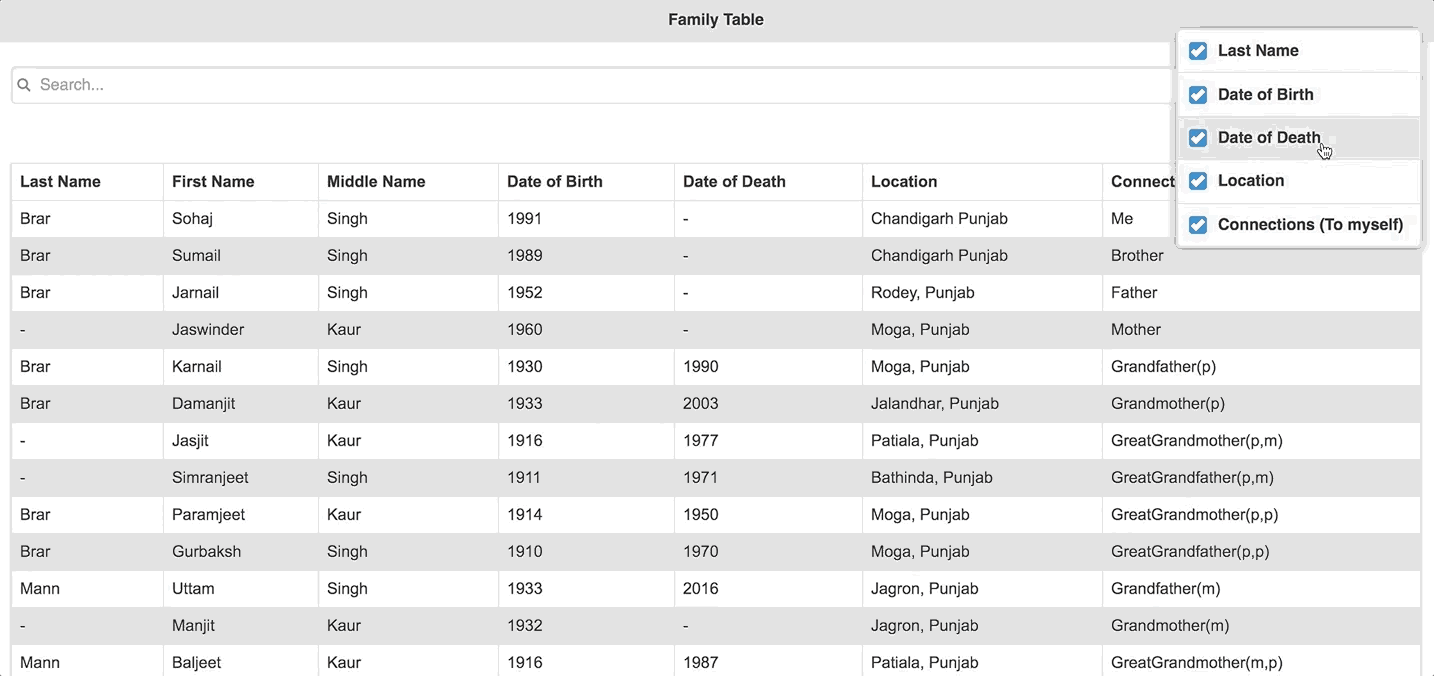Click the Sumail row Brother cell
The image size is (1434, 676).
click(x=1137, y=256)
